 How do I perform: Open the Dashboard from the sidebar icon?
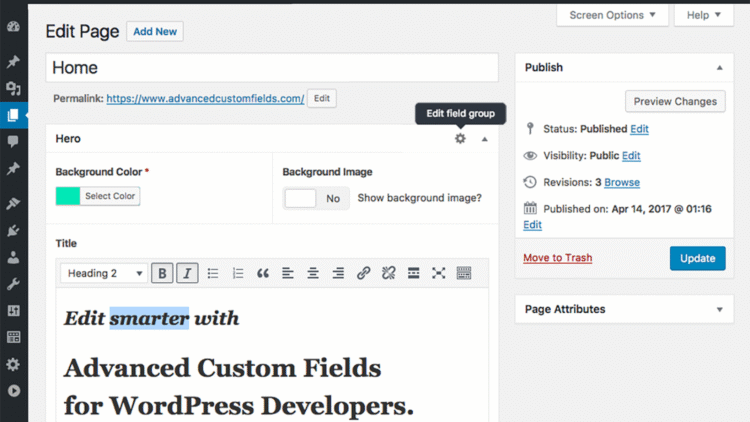pyautogui.click(x=13, y=27)
